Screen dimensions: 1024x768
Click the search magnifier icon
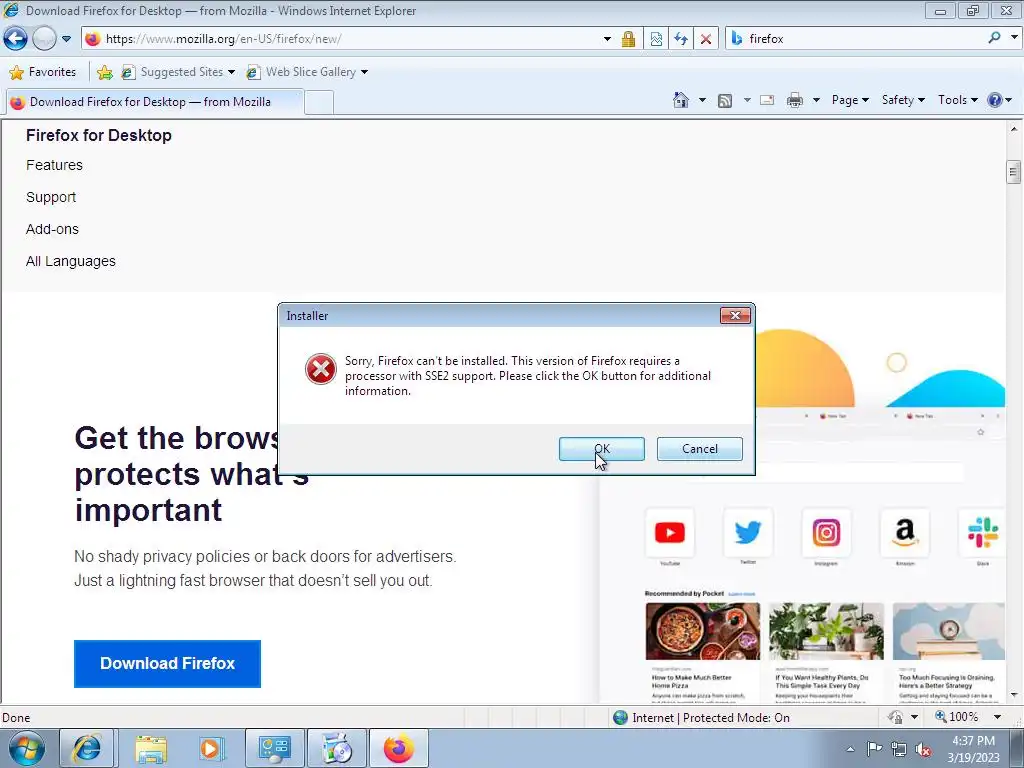pyautogui.click(x=994, y=38)
